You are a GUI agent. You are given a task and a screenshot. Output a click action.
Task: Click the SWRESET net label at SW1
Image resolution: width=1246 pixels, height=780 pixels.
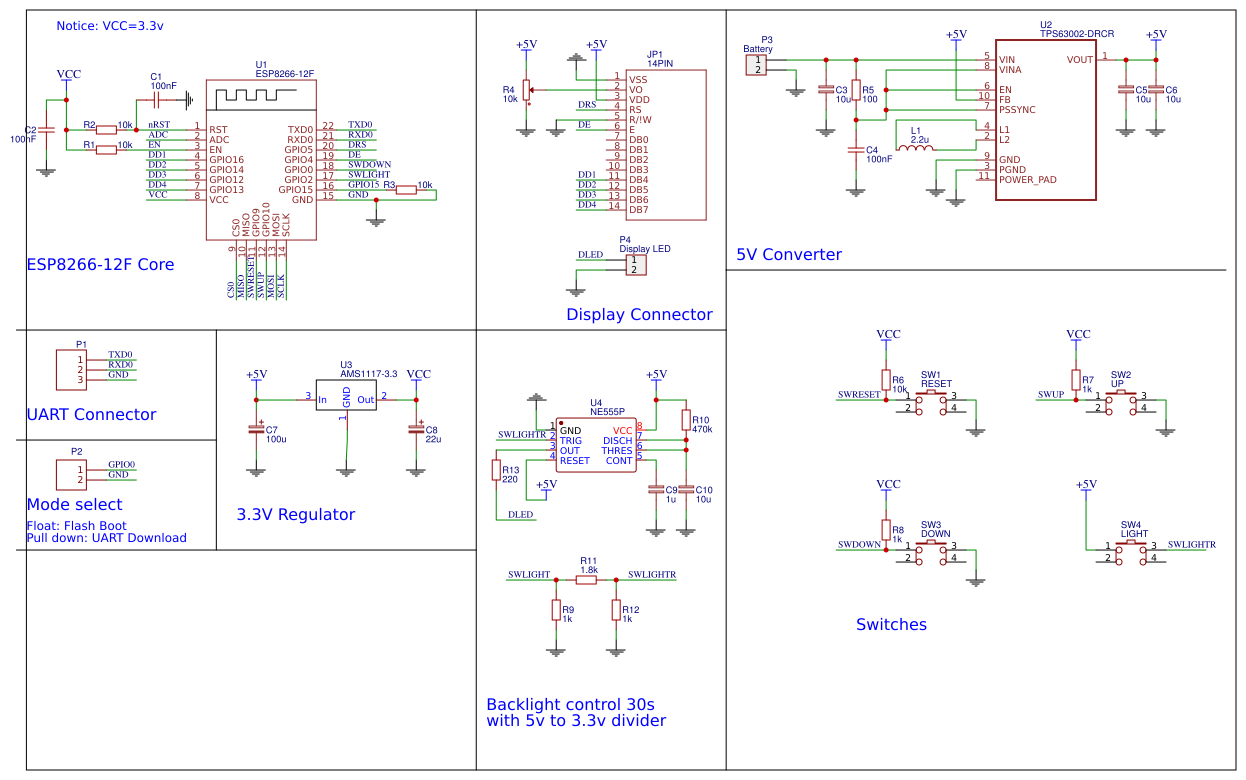click(859, 395)
